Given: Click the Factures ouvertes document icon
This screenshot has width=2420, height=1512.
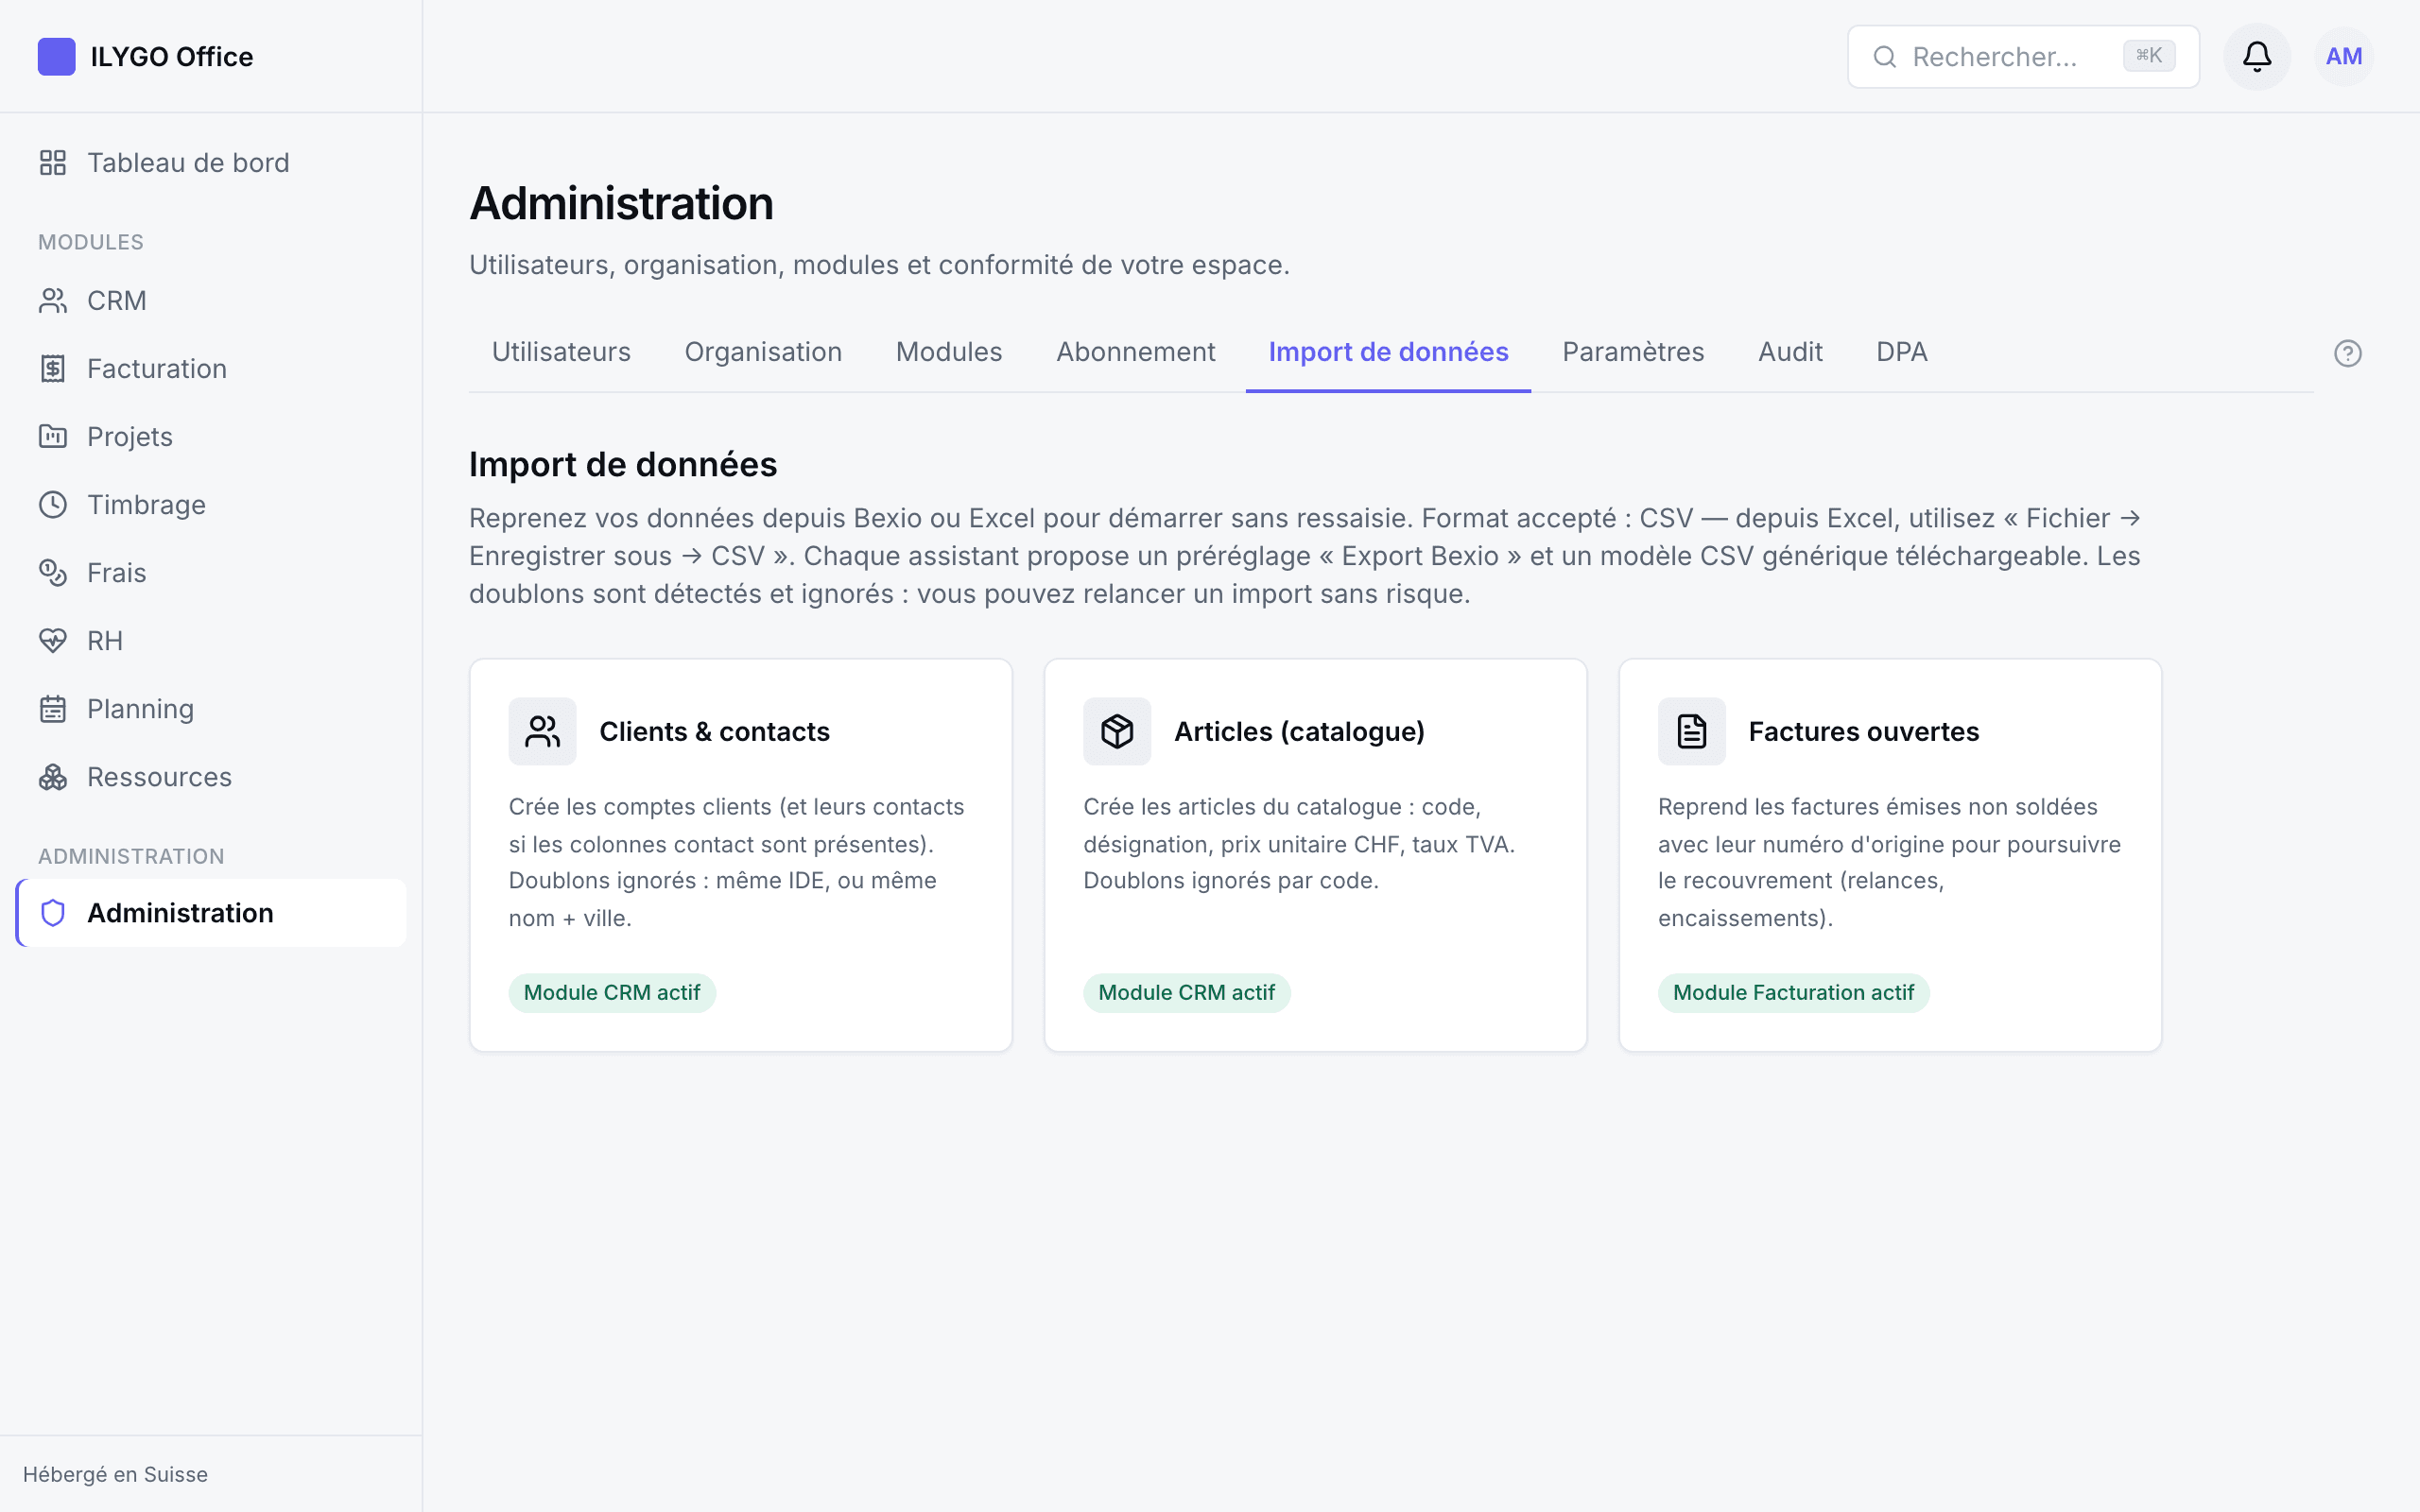Looking at the screenshot, I should (x=1691, y=731).
